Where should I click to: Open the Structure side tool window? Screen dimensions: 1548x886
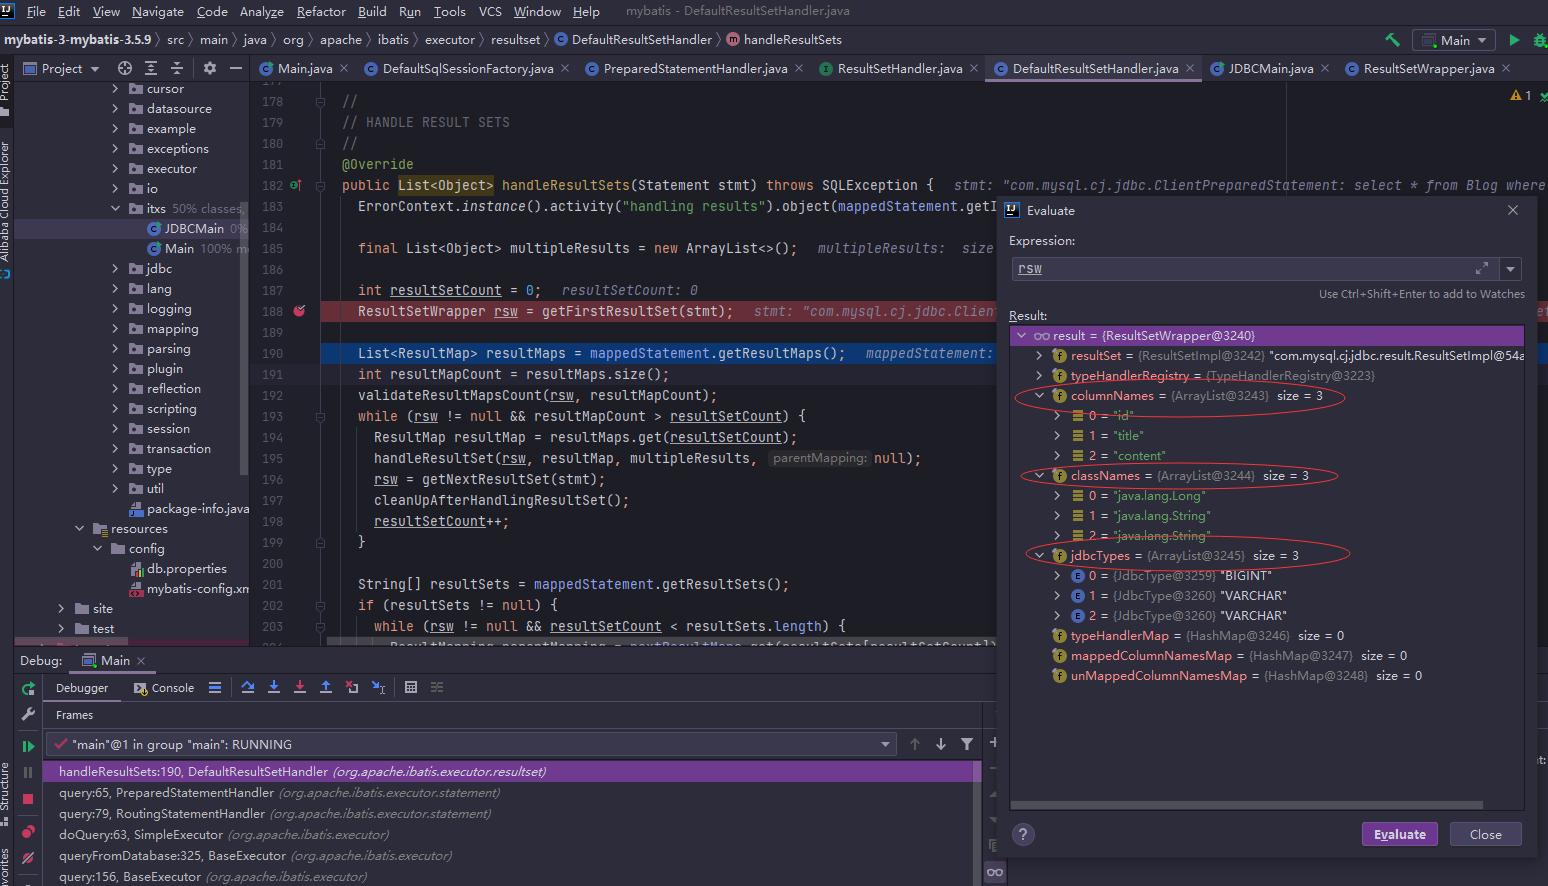click(x=6, y=792)
